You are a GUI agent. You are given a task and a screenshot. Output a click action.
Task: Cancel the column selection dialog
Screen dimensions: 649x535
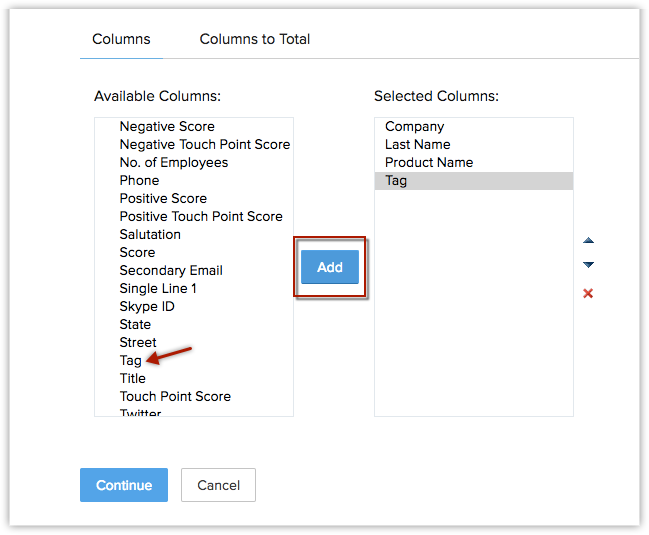[218, 485]
